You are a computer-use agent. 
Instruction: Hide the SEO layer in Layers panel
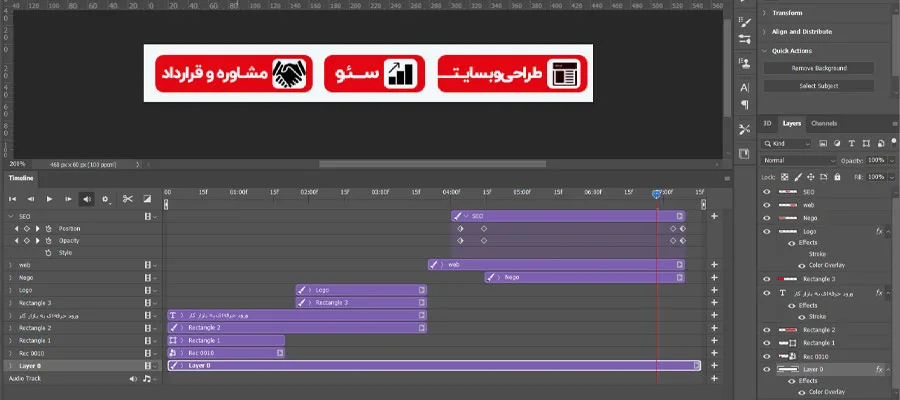[766, 192]
